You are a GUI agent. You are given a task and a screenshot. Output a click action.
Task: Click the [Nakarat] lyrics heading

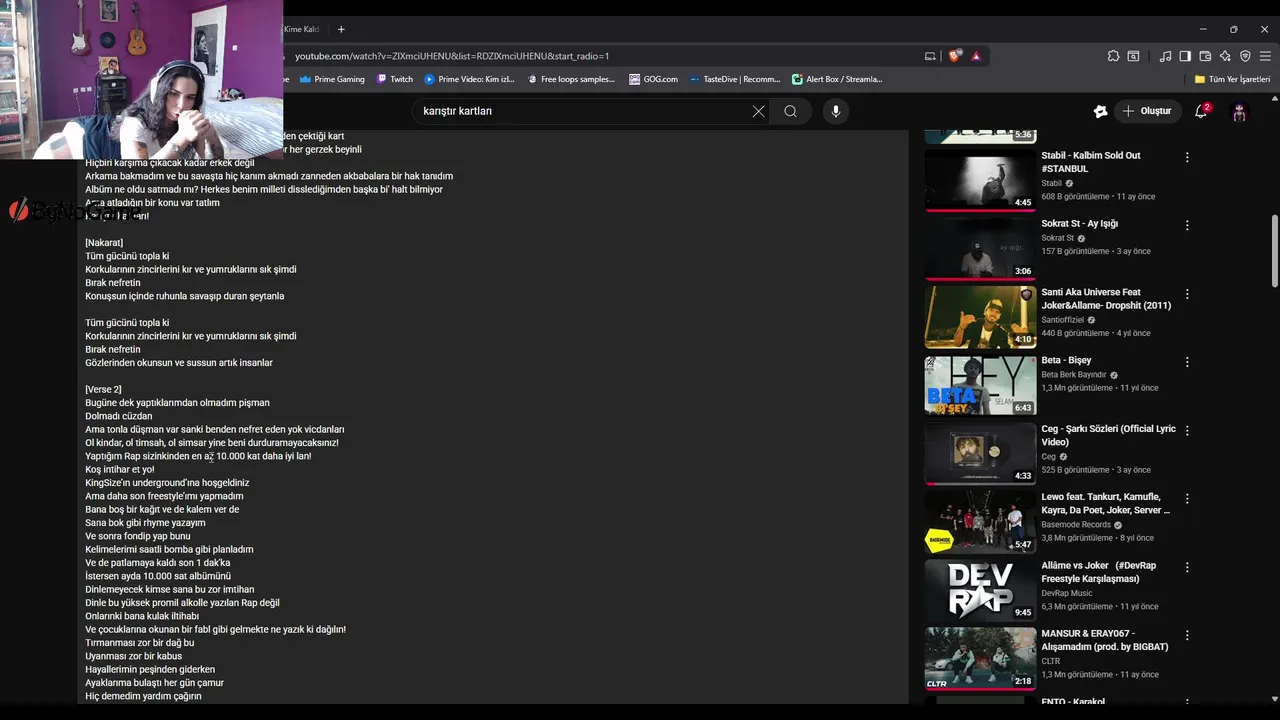(104, 243)
